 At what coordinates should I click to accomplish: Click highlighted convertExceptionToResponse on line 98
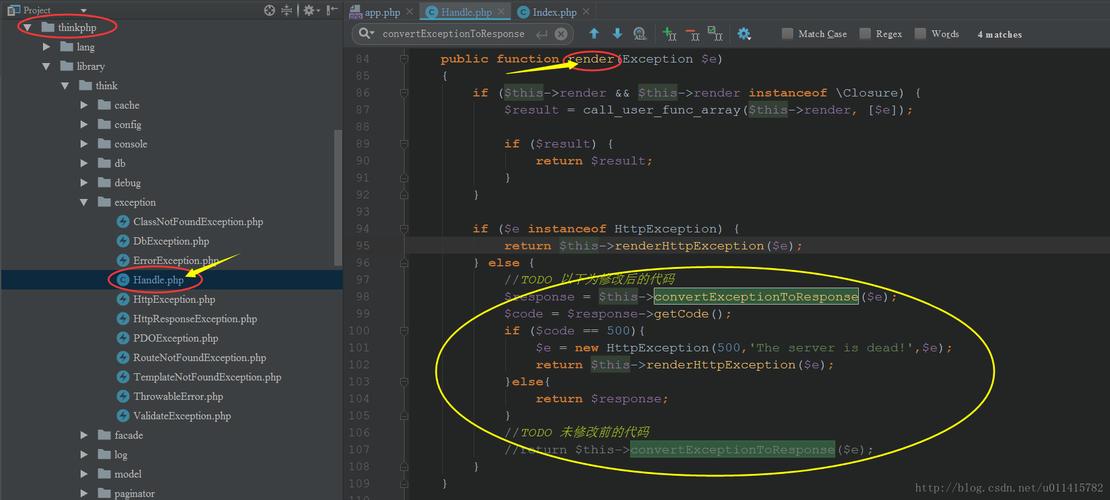coord(756,297)
